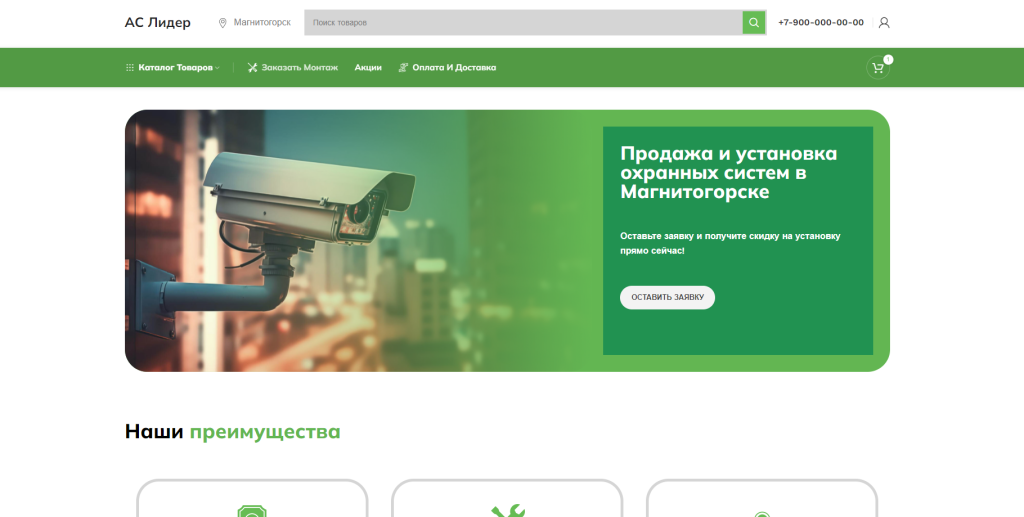Click the location pin icon near Магнитогорск
Viewport: 1024px width, 517px height.
[x=223, y=22]
